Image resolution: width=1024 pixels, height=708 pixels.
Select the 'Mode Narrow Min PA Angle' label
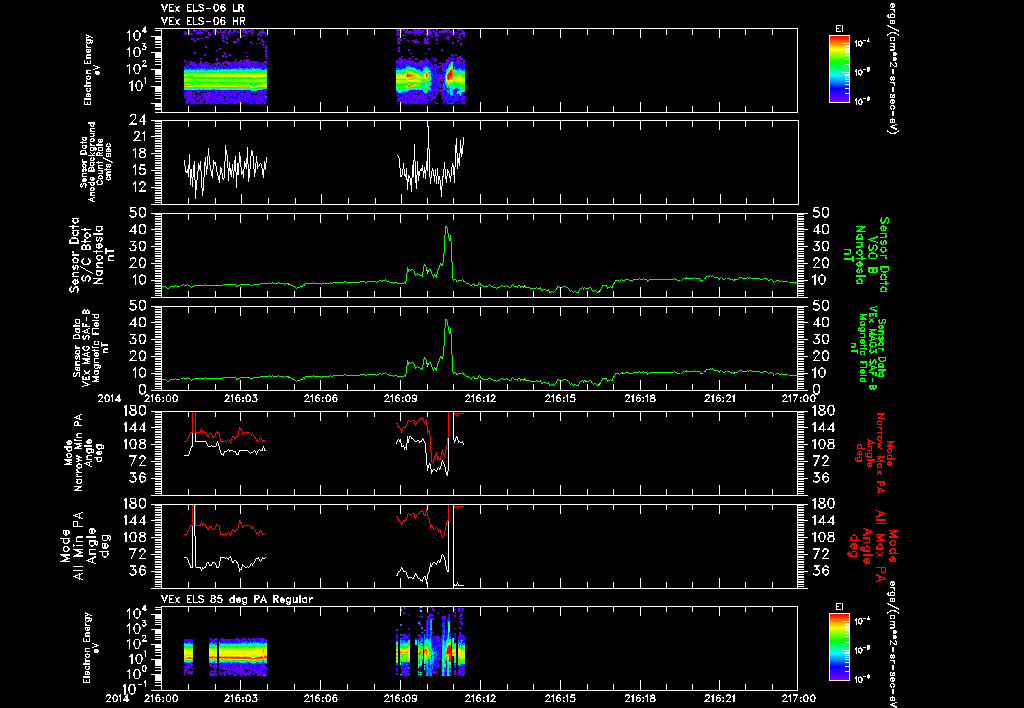83,453
